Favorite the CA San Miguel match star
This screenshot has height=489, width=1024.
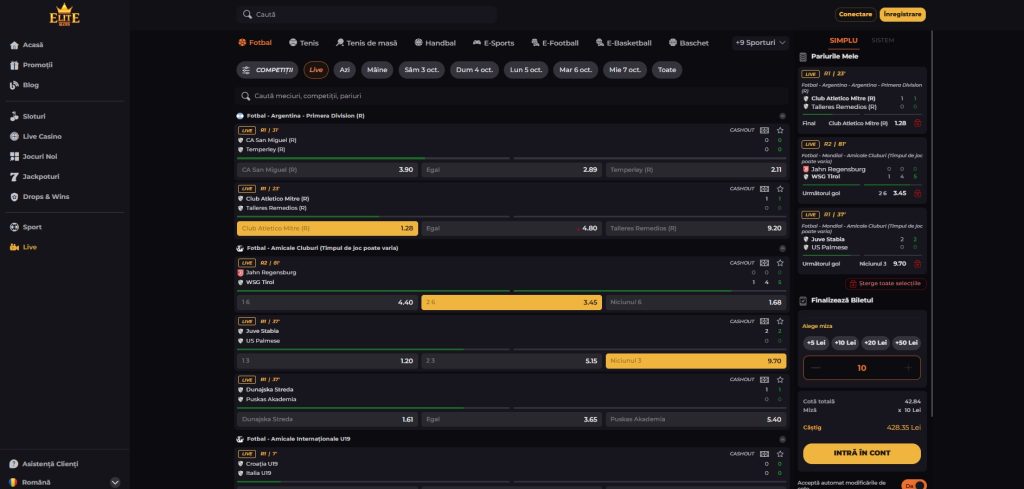(780, 130)
